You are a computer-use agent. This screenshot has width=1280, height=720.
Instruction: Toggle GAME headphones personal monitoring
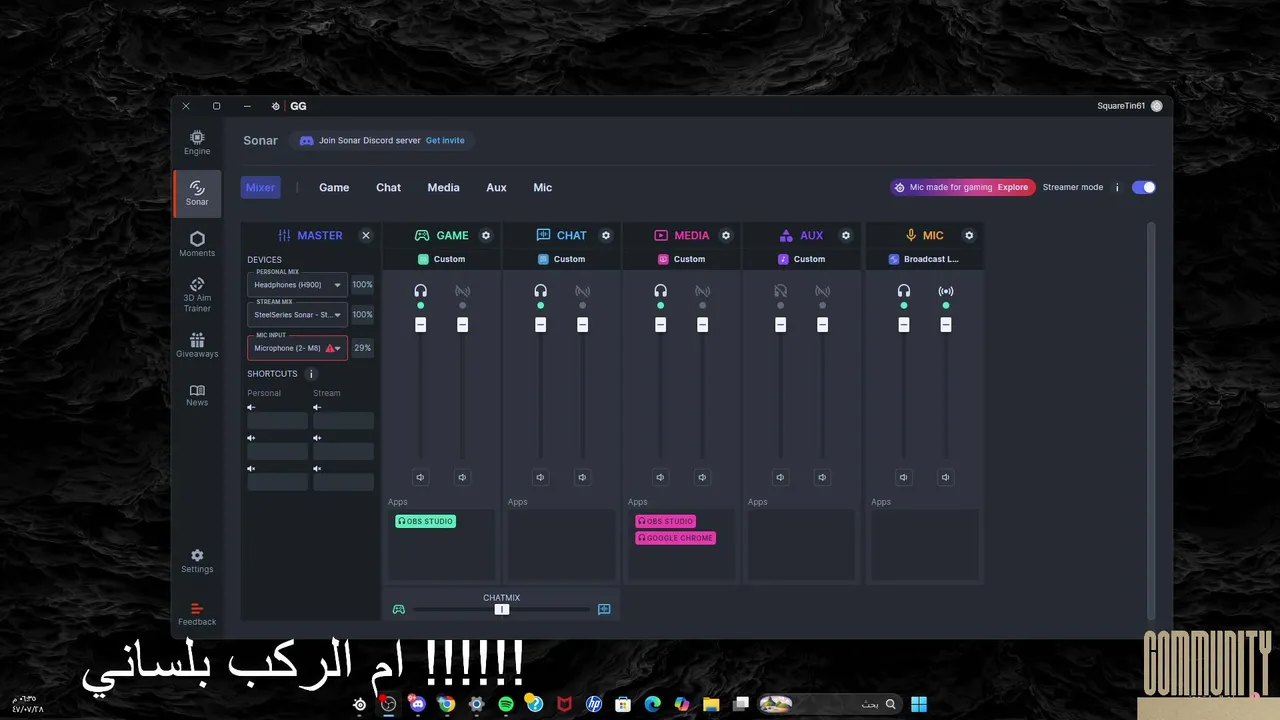[x=420, y=291]
